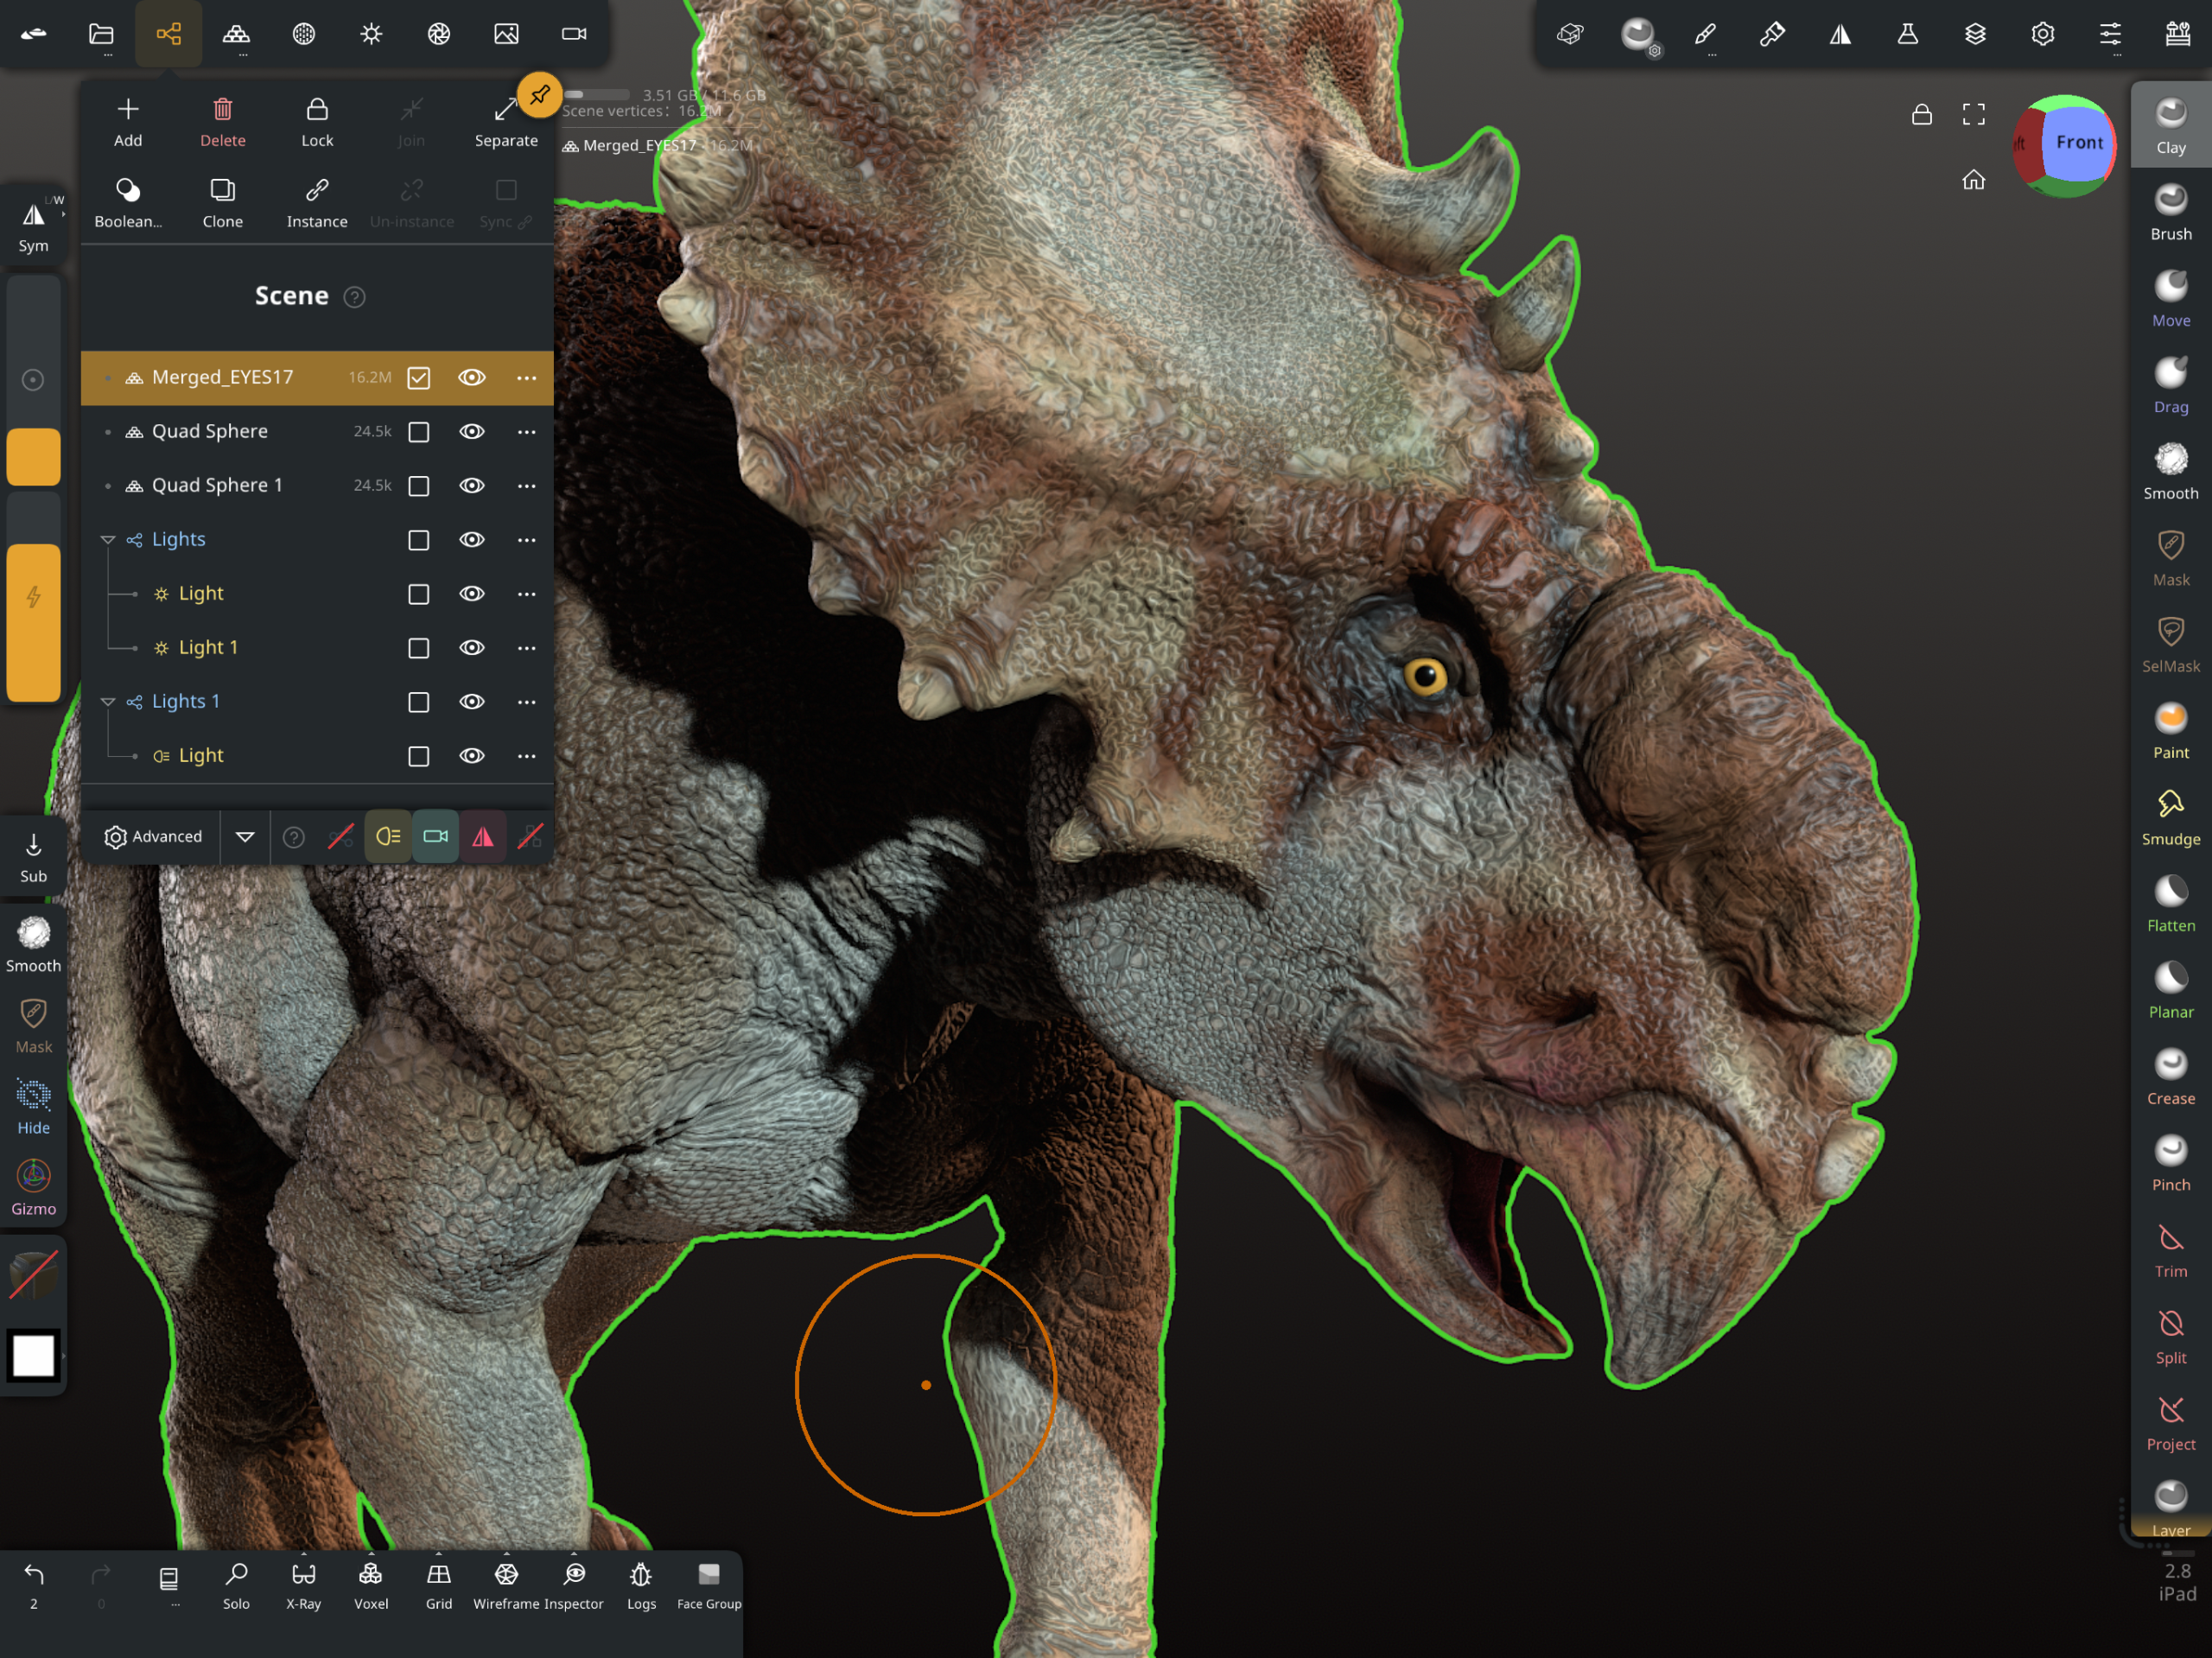Check the Light 1 selection checkbox
This screenshot has height=1658, width=2212.
(419, 648)
